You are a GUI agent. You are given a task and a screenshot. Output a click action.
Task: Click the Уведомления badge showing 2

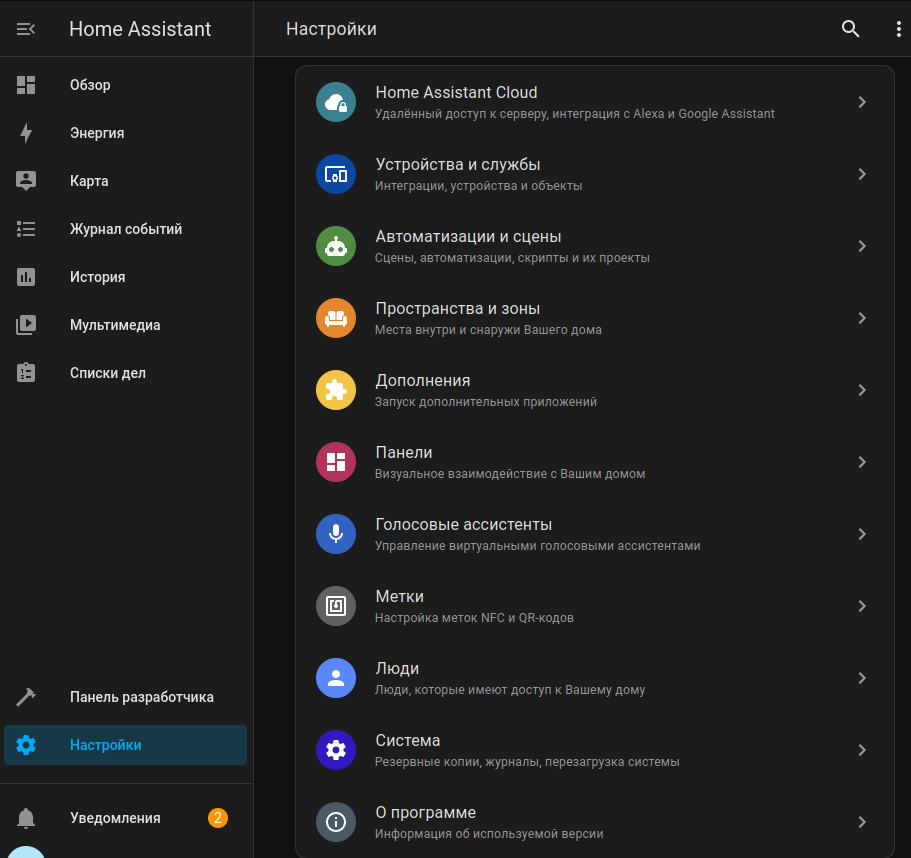(x=218, y=818)
